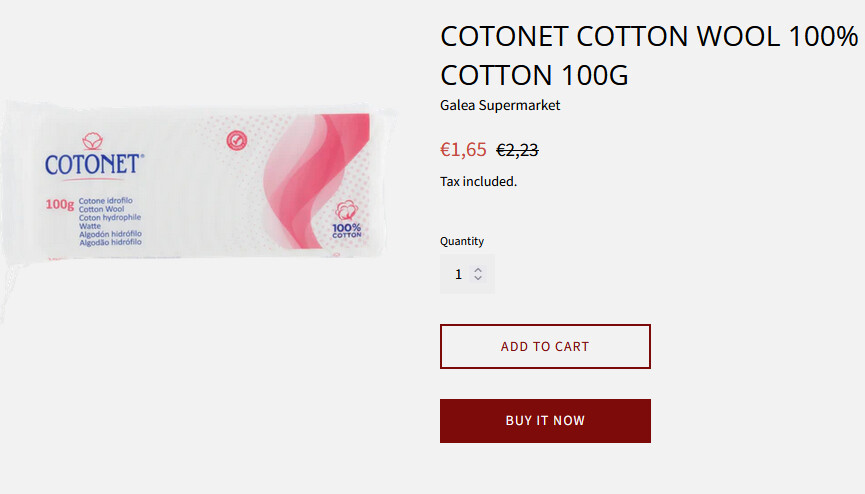Click the blue COTONET logo on package

[x=95, y=164]
